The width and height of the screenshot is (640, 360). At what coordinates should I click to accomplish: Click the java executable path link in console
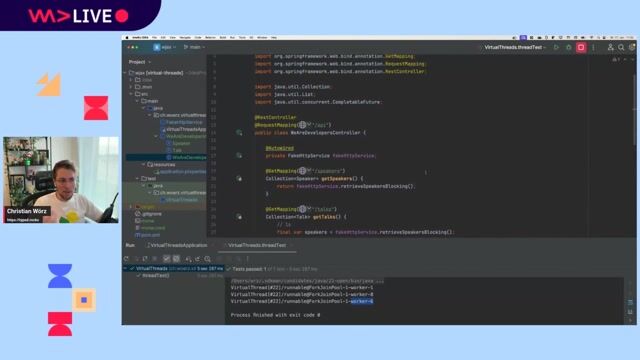click(x=307, y=281)
